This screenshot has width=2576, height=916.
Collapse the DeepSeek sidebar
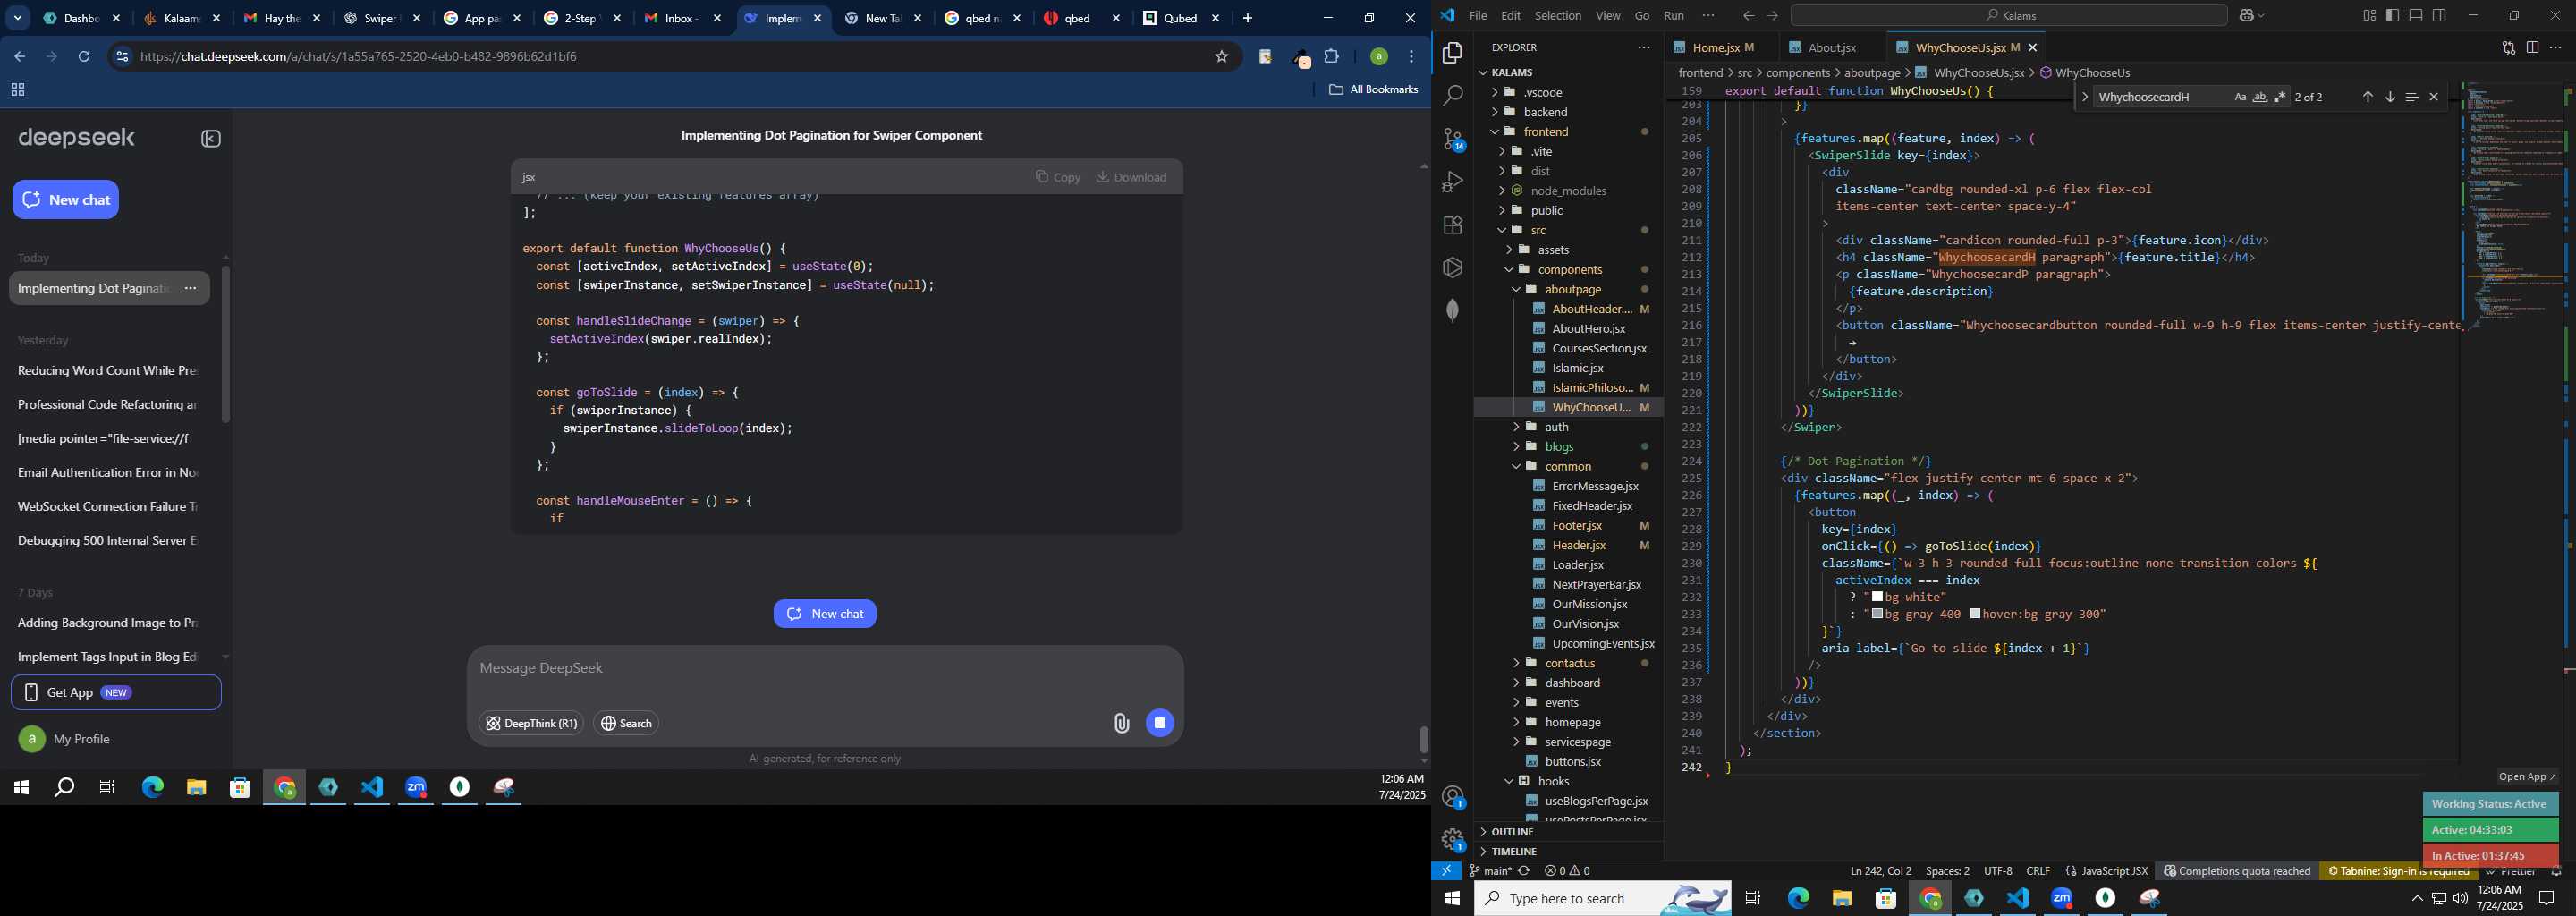click(211, 139)
